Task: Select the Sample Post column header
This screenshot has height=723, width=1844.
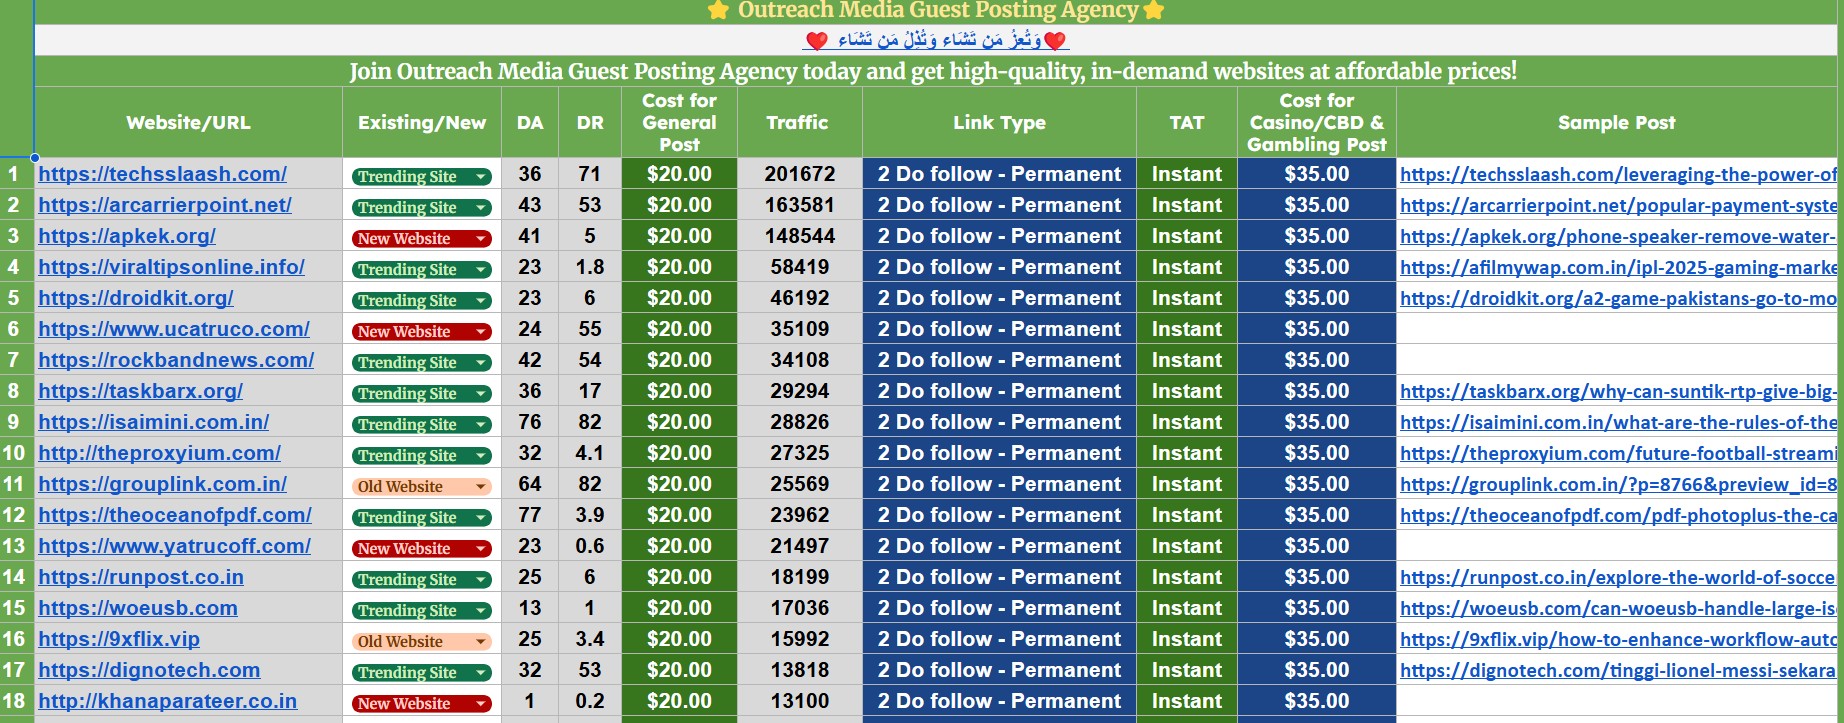Action: 1617,122
